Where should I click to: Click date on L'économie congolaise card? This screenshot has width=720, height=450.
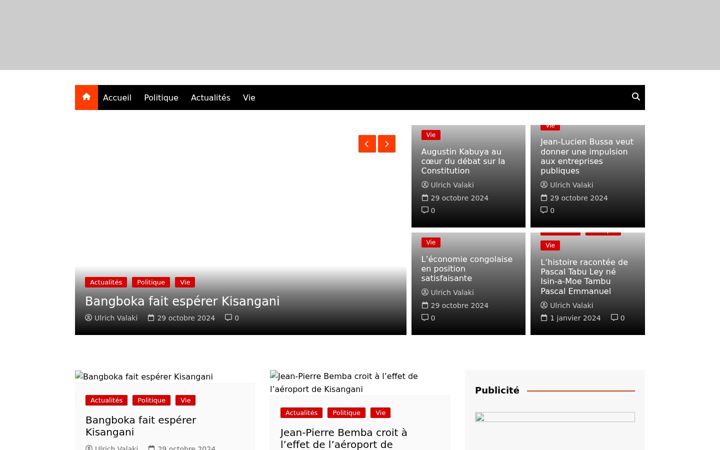[x=455, y=305]
